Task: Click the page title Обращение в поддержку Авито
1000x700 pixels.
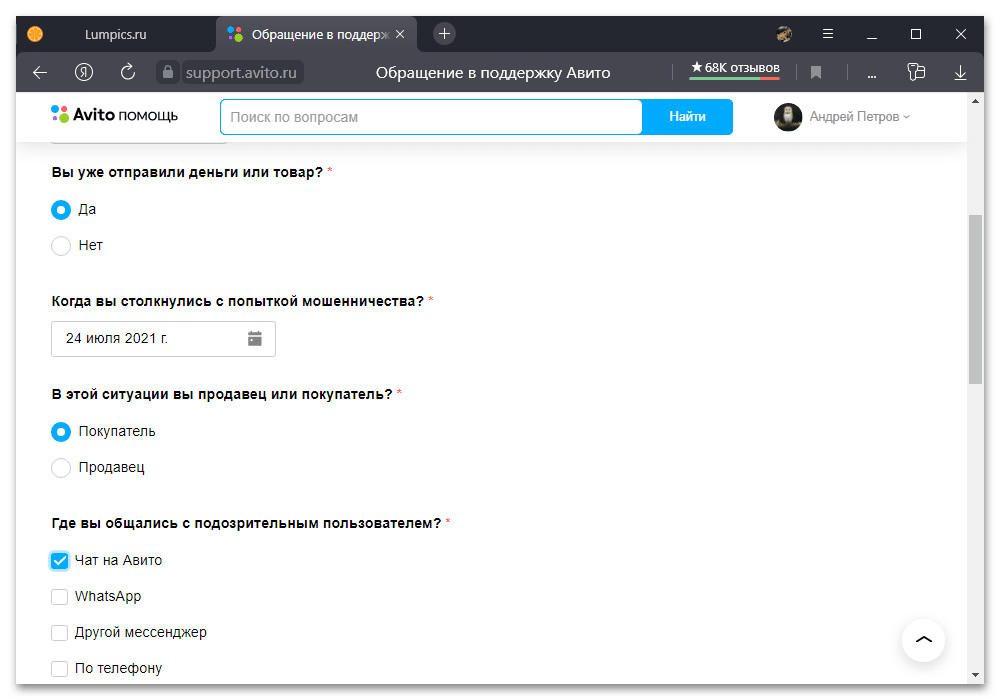Action: click(492, 73)
